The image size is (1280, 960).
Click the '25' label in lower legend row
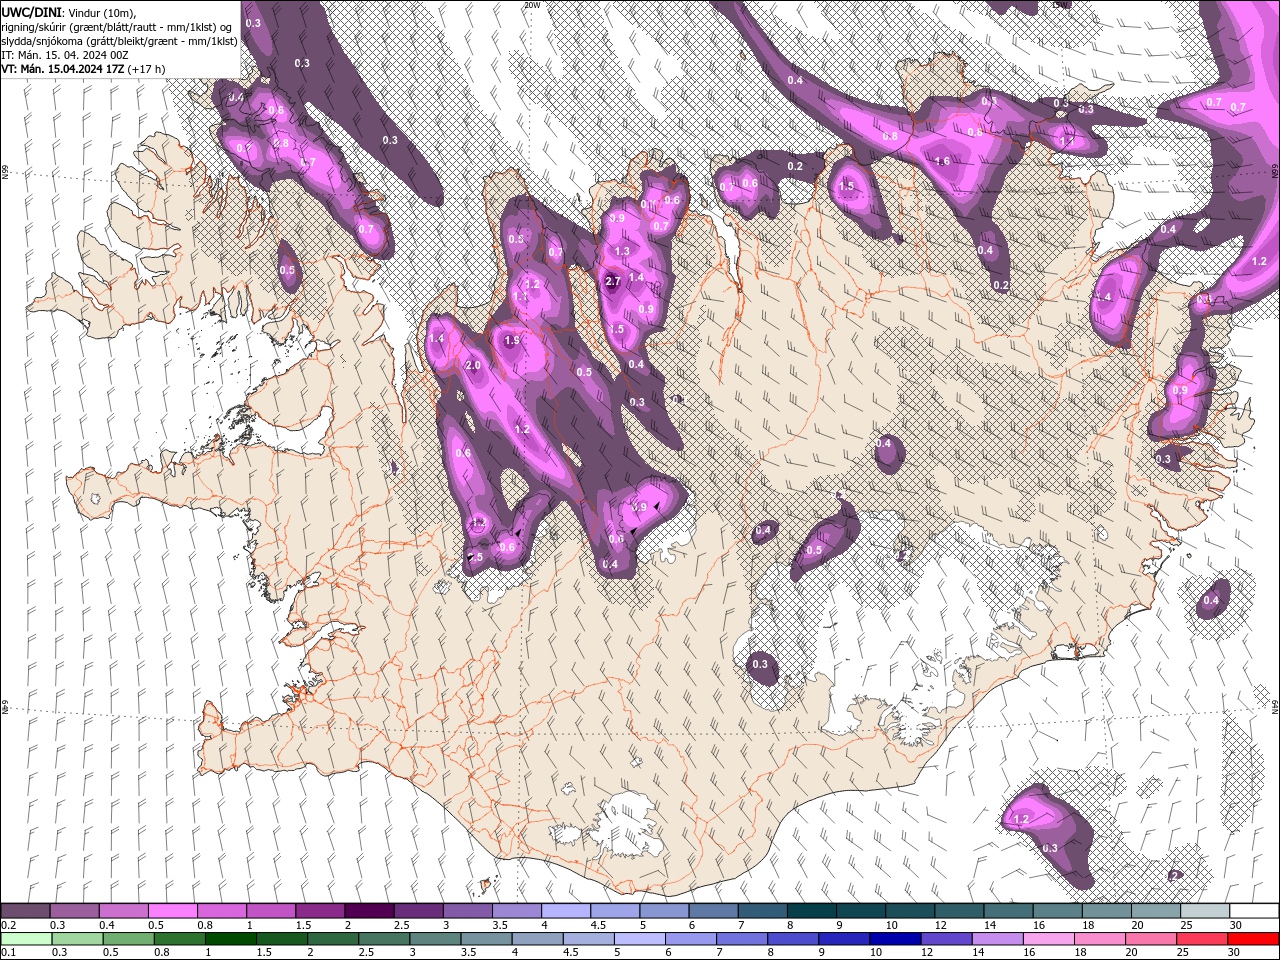click(1185, 952)
